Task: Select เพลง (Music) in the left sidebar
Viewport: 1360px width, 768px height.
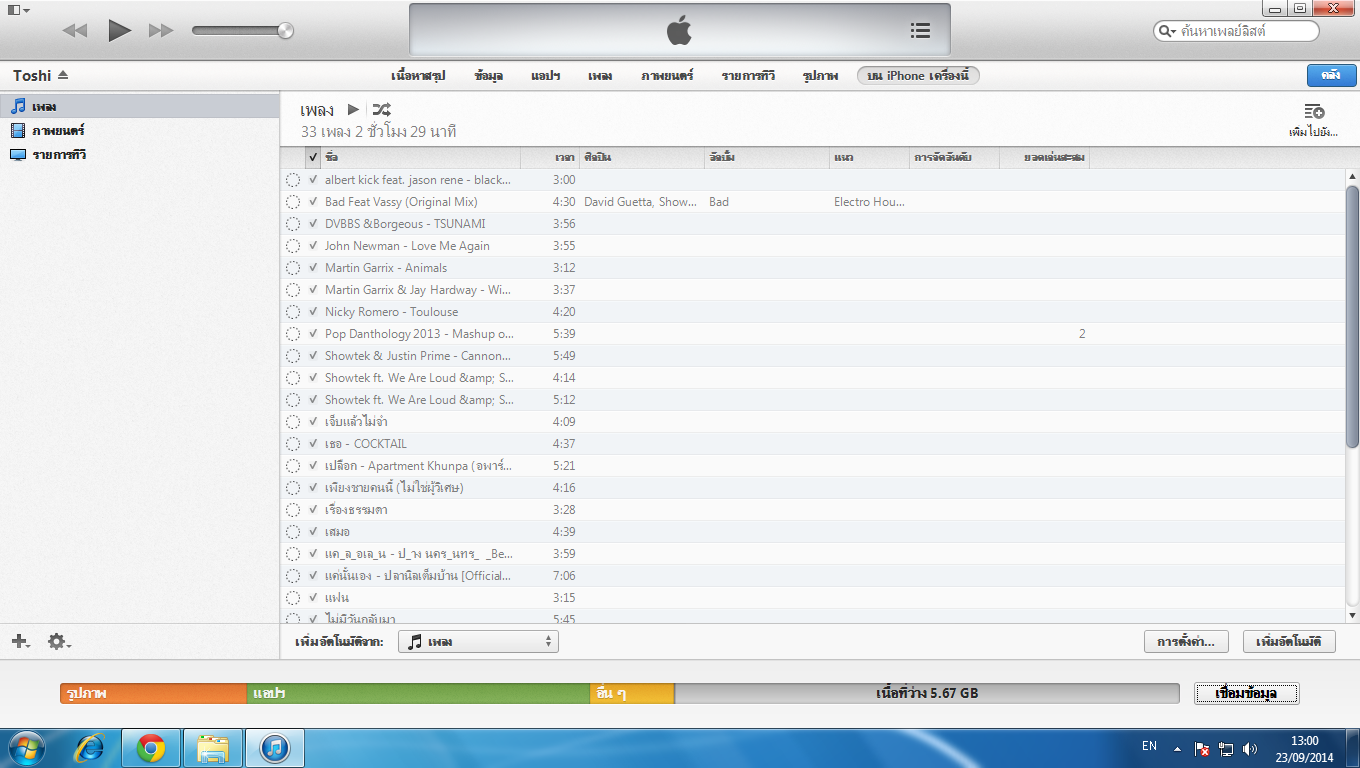Action: tap(140, 106)
